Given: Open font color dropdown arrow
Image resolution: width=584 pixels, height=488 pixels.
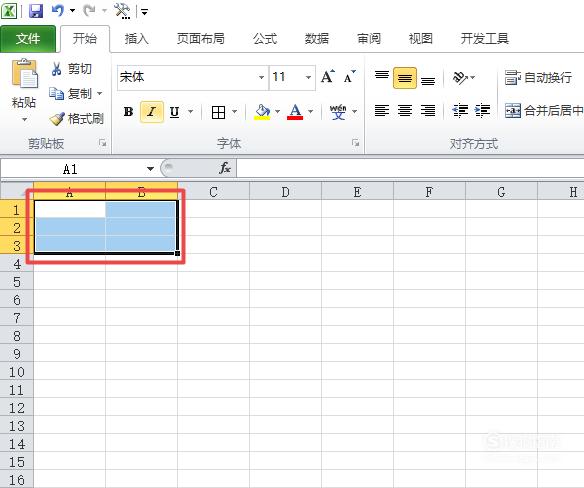Looking at the screenshot, I should pyautogui.click(x=310, y=111).
